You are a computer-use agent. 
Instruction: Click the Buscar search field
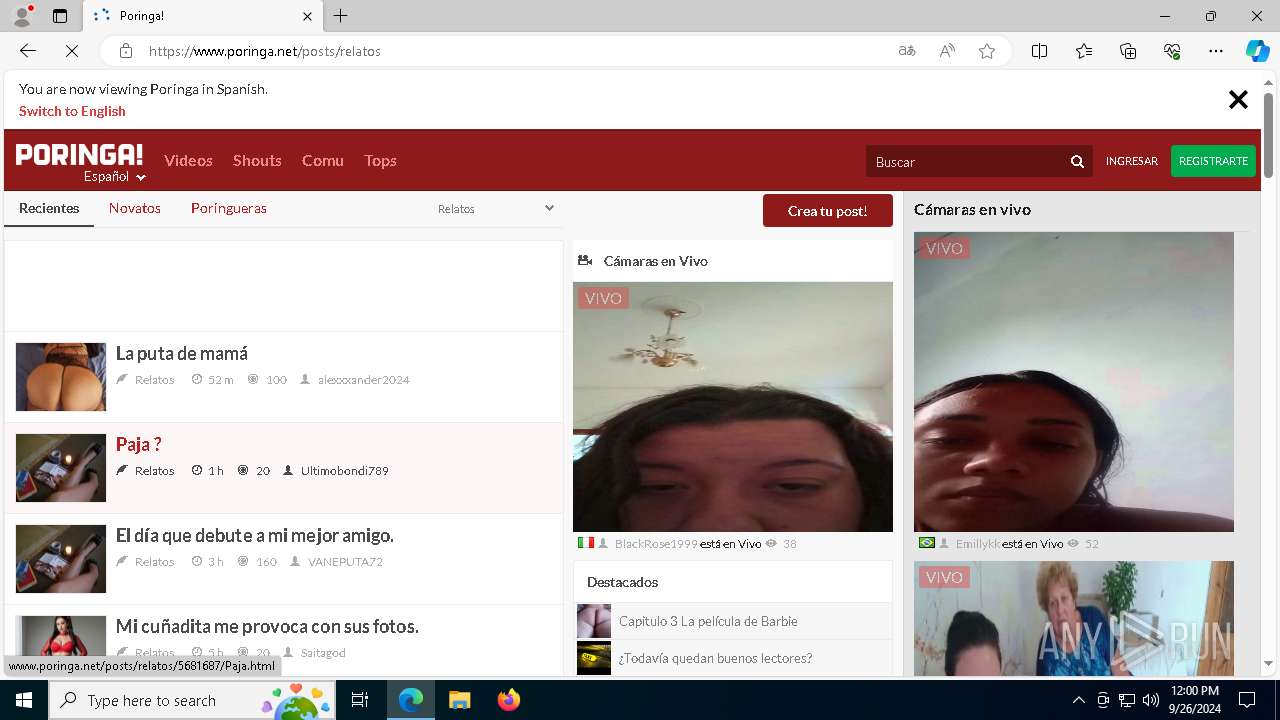click(966, 161)
